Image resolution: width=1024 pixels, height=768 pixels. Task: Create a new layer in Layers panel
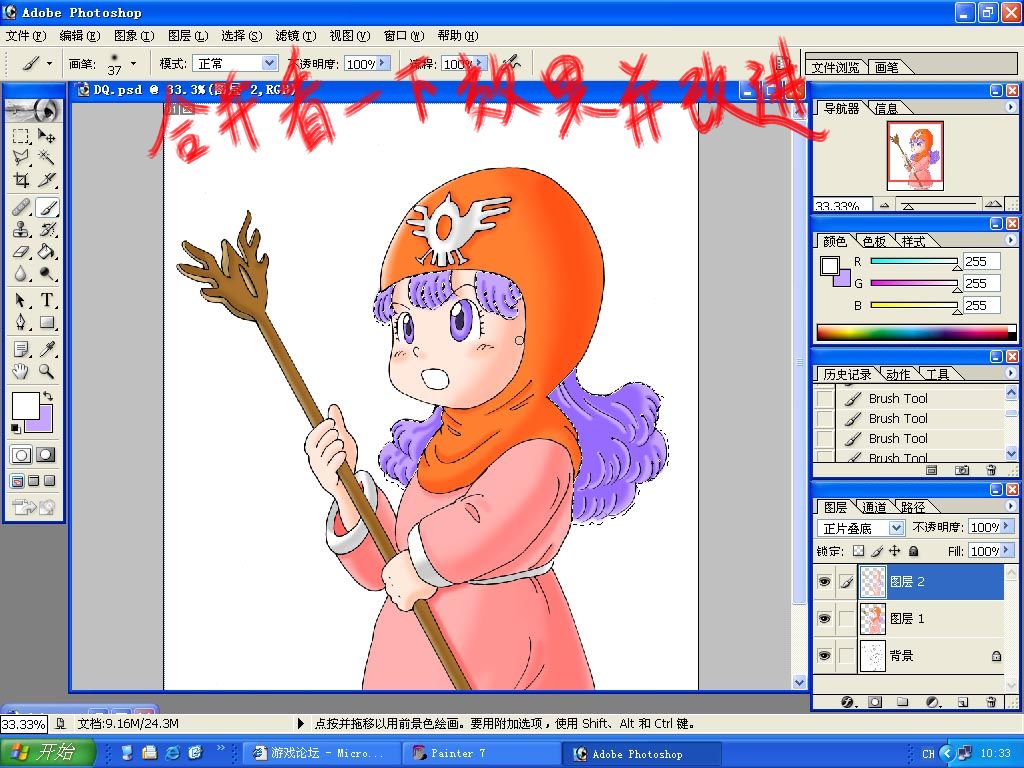[963, 702]
